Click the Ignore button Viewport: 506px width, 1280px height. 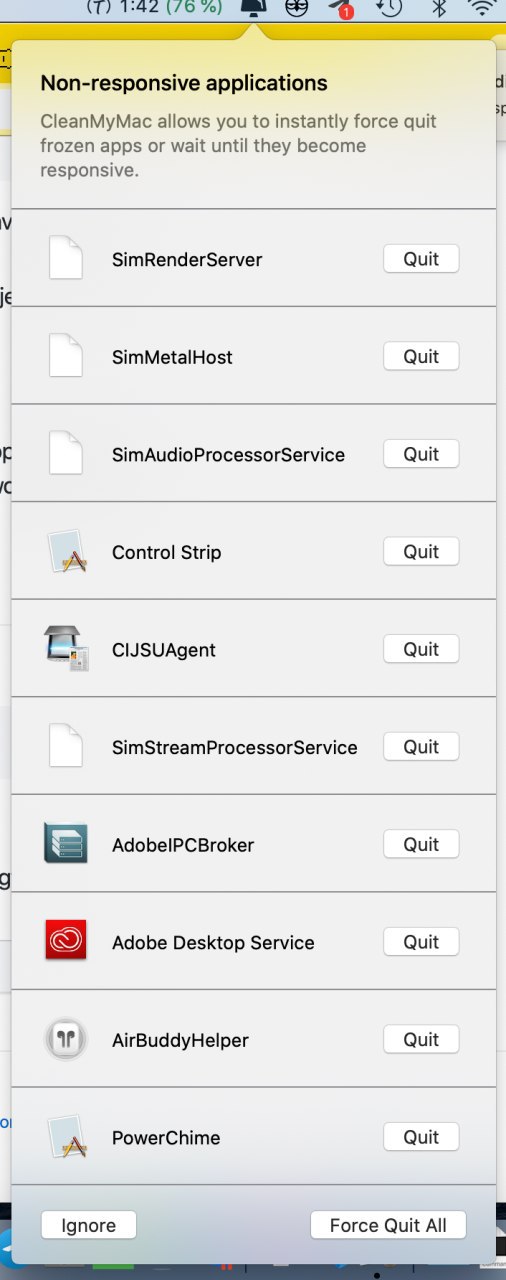point(89,1225)
